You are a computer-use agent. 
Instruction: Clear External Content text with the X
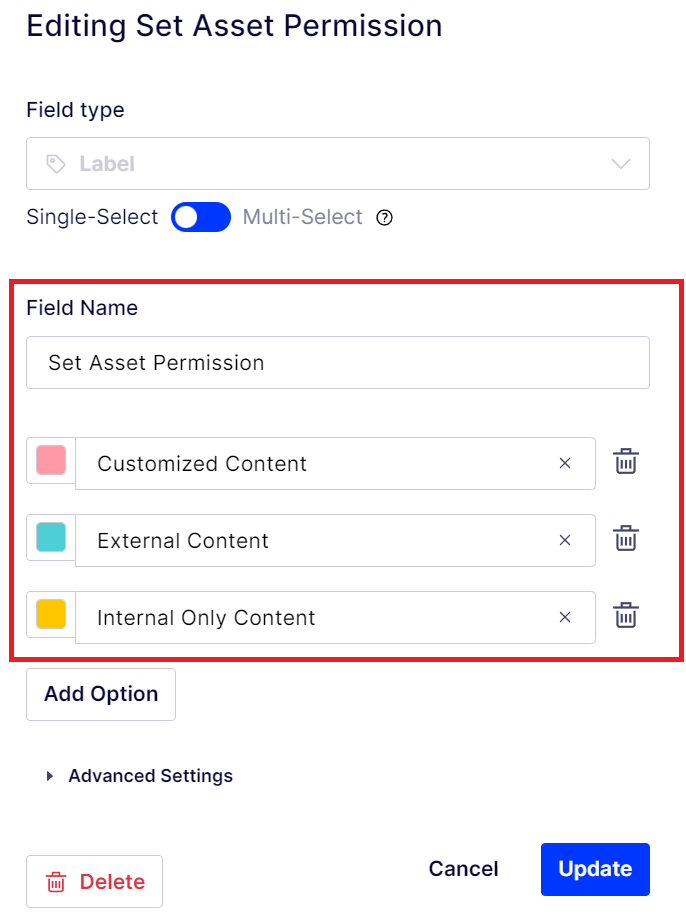point(565,540)
